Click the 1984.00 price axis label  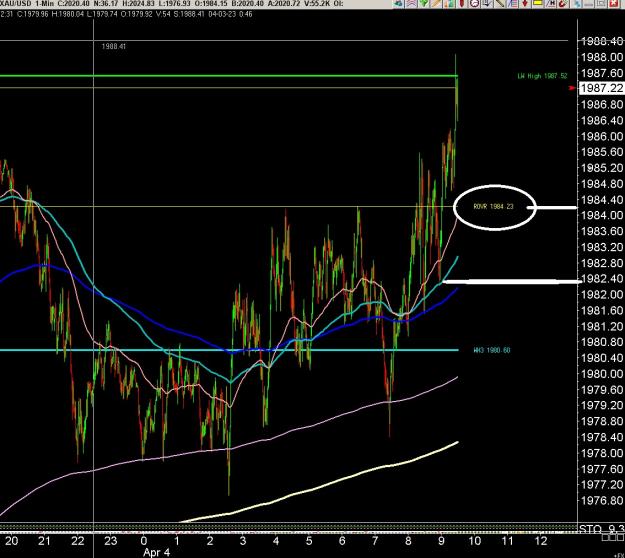[602, 215]
